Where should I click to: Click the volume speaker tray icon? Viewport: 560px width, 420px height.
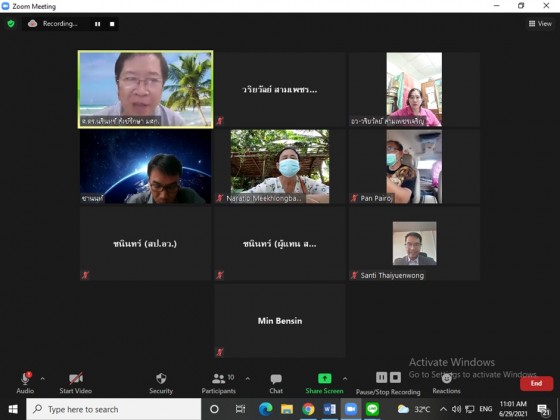coord(456,409)
